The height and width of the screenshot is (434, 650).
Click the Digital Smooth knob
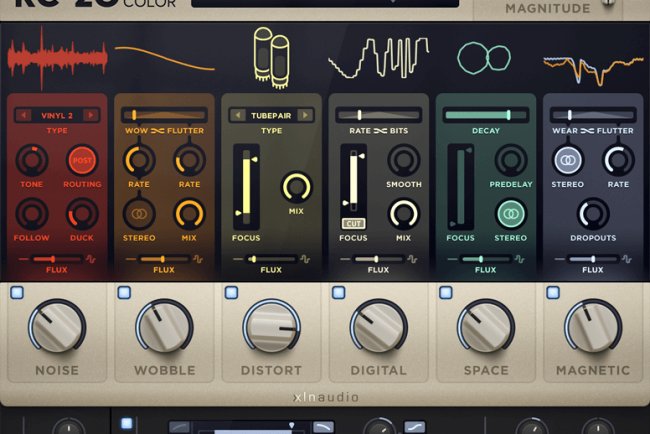pos(404,160)
